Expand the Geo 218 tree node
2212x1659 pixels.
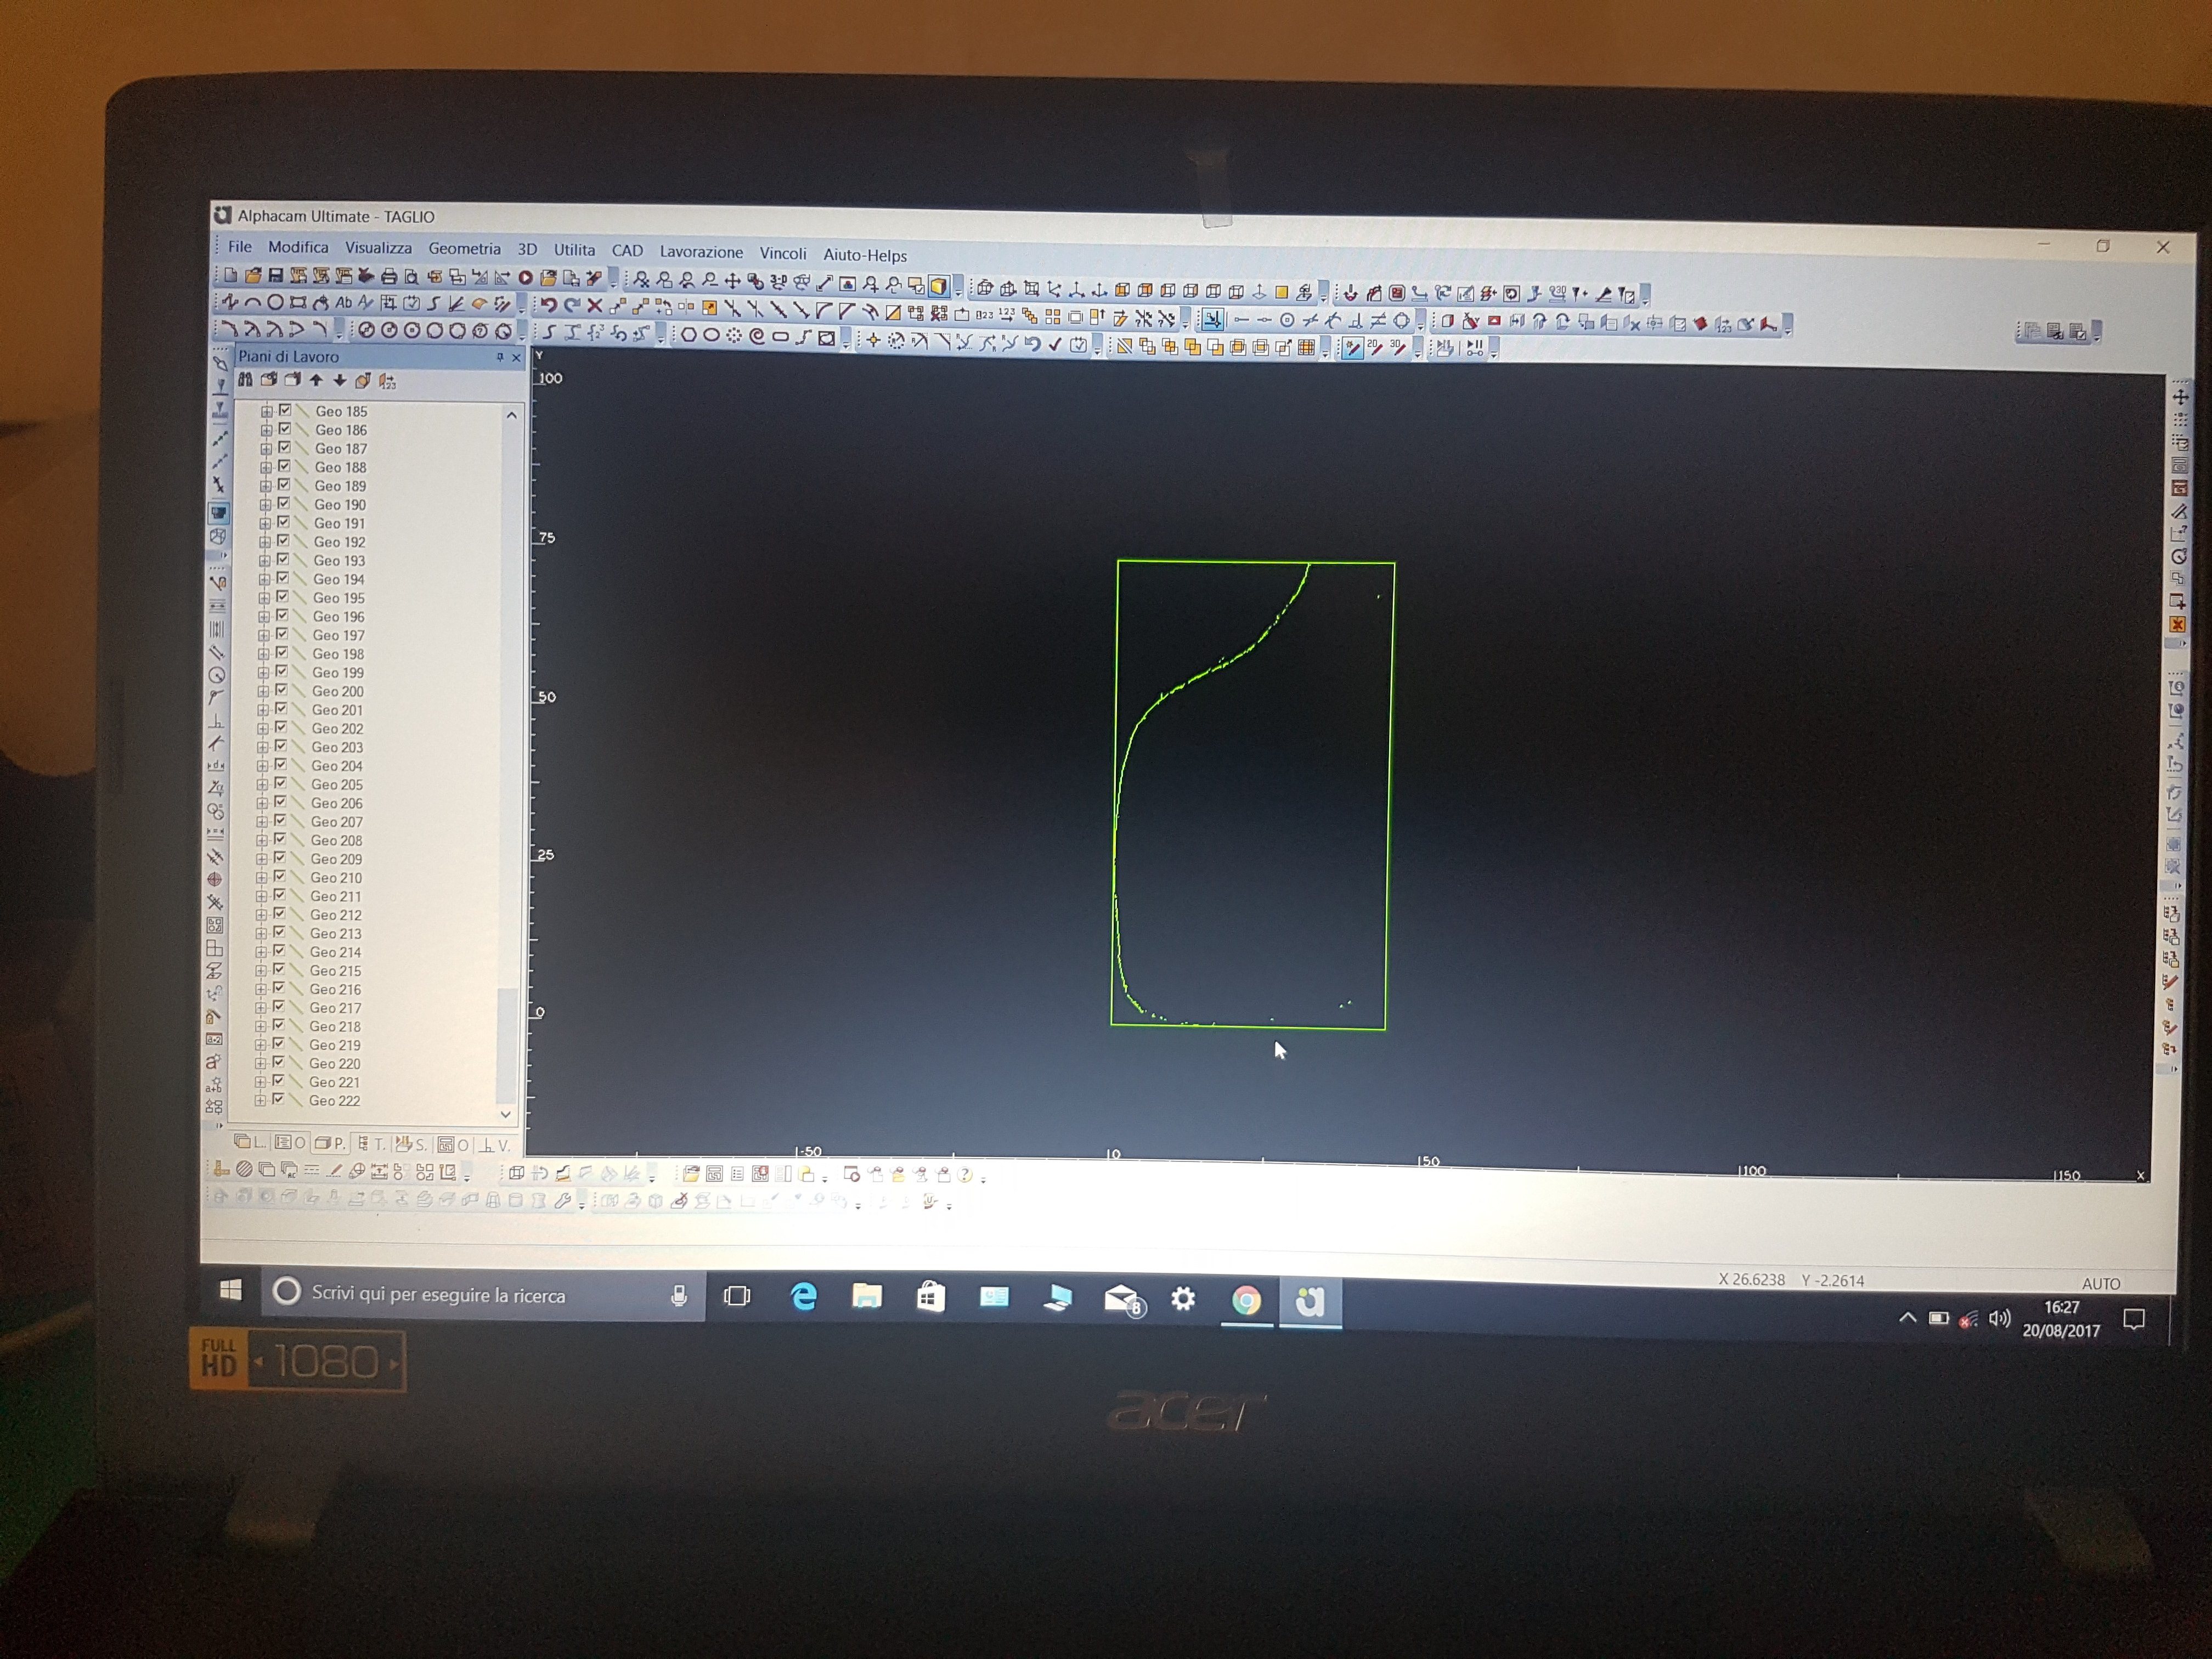point(261,1026)
